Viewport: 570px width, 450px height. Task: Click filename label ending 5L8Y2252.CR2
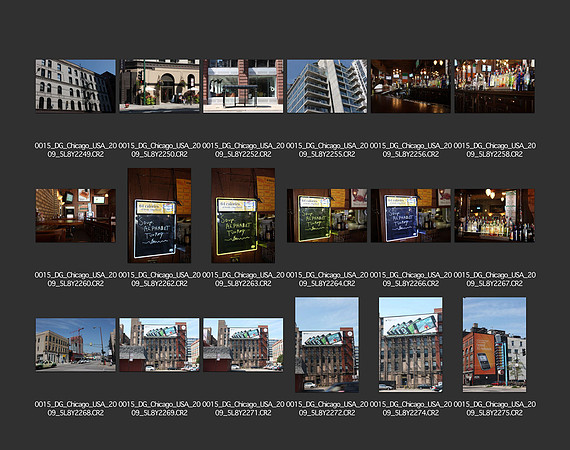coord(243,150)
